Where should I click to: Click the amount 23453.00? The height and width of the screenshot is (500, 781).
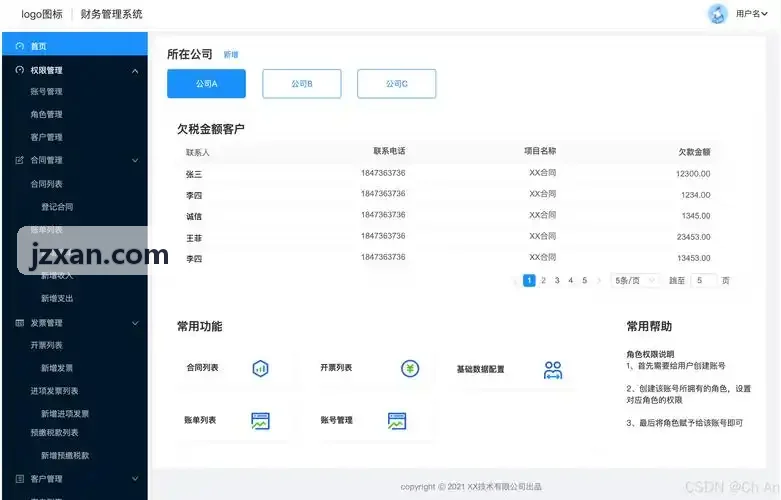pos(693,237)
